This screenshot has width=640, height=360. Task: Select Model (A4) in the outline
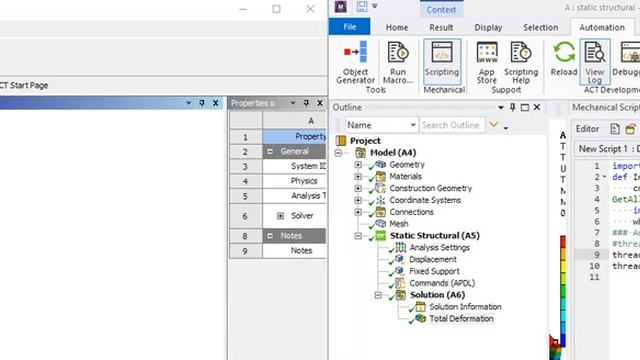[393, 153]
